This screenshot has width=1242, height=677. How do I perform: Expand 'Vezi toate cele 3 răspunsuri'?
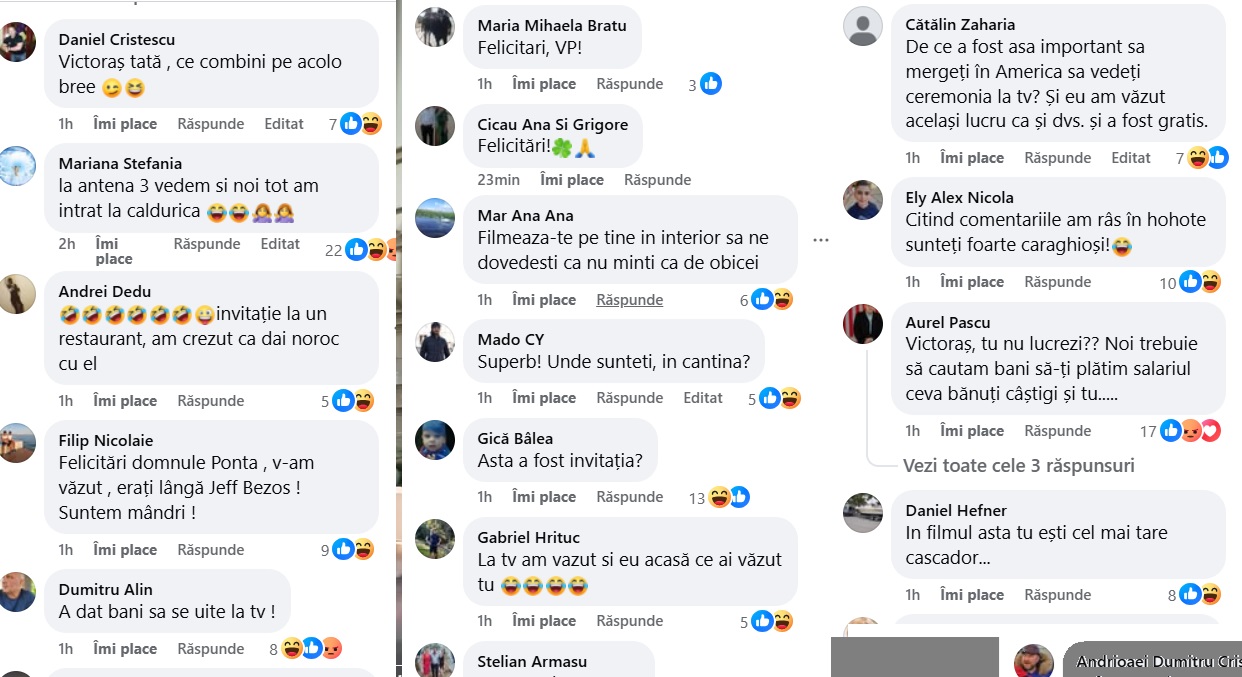1019,466
